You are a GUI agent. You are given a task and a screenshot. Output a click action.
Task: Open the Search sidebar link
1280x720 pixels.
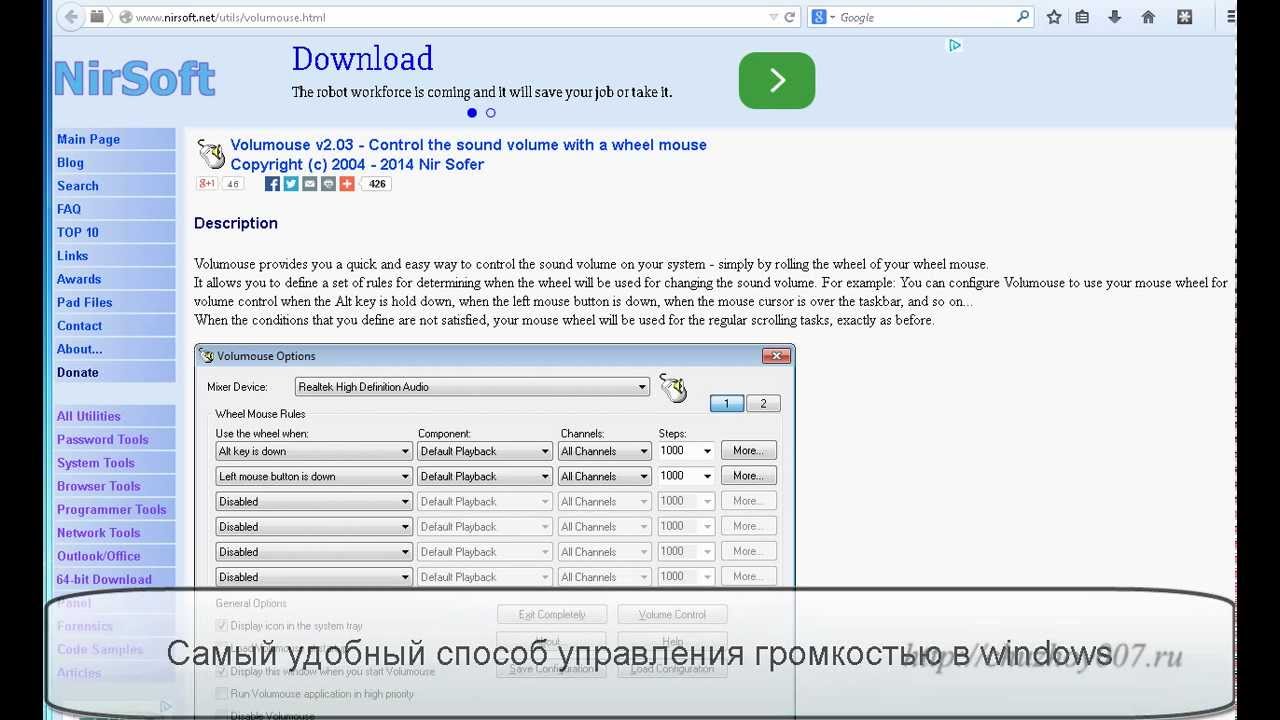(77, 186)
